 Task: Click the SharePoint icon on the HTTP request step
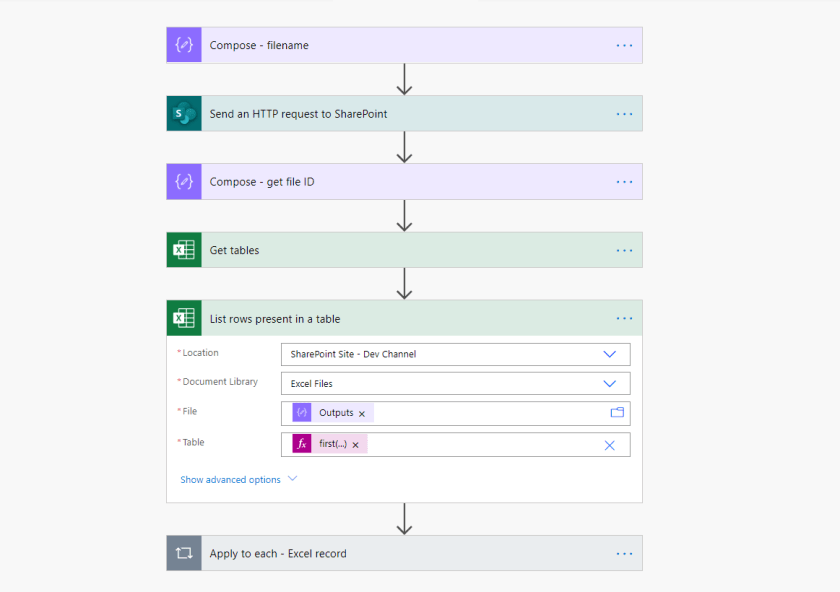pos(184,113)
